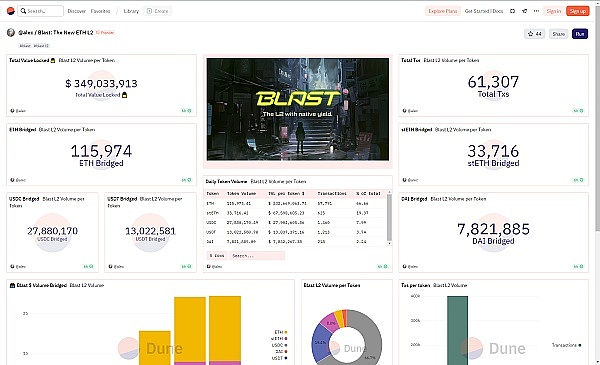Open the three-dots more menu in header
The image size is (600, 365).
536,11
